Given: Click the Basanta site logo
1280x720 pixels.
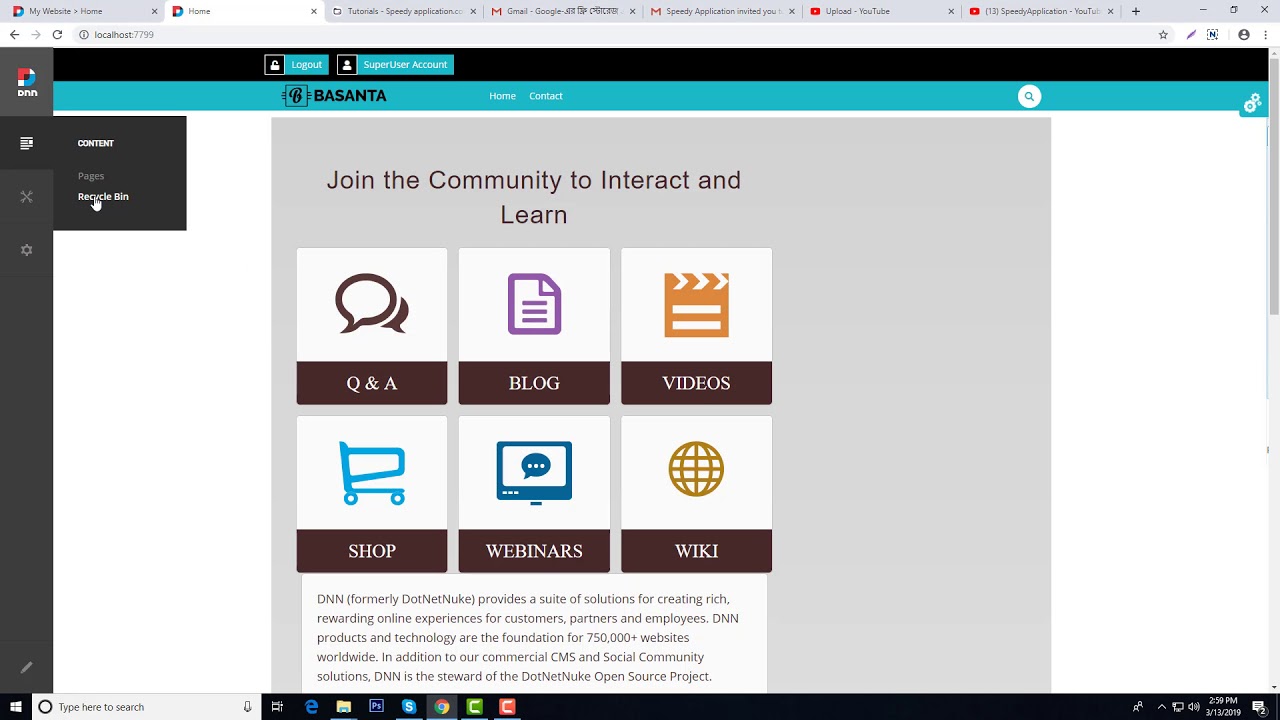Looking at the screenshot, I should pyautogui.click(x=334, y=96).
